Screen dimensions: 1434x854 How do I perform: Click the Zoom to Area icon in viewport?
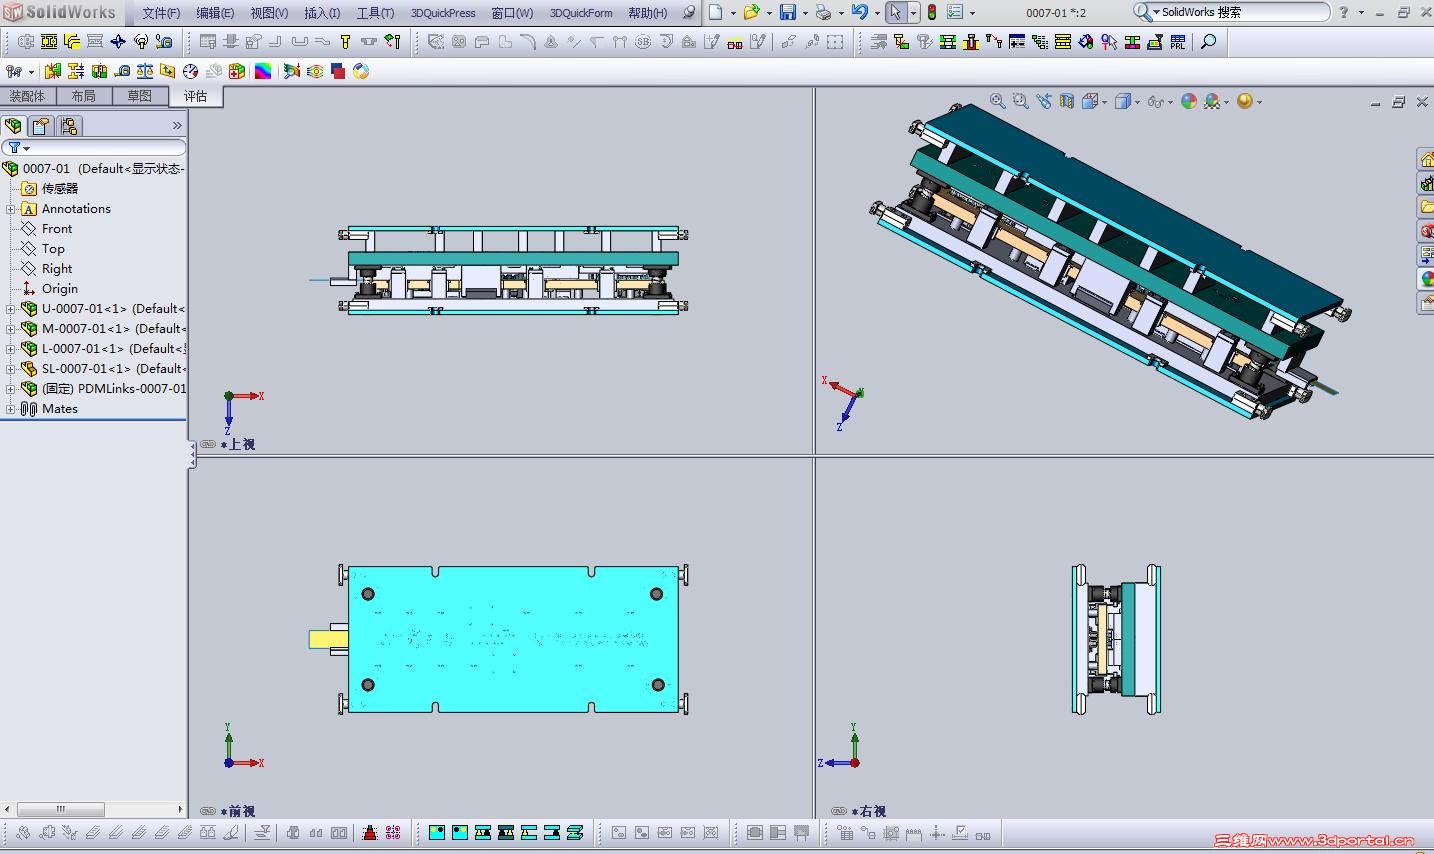point(1020,101)
